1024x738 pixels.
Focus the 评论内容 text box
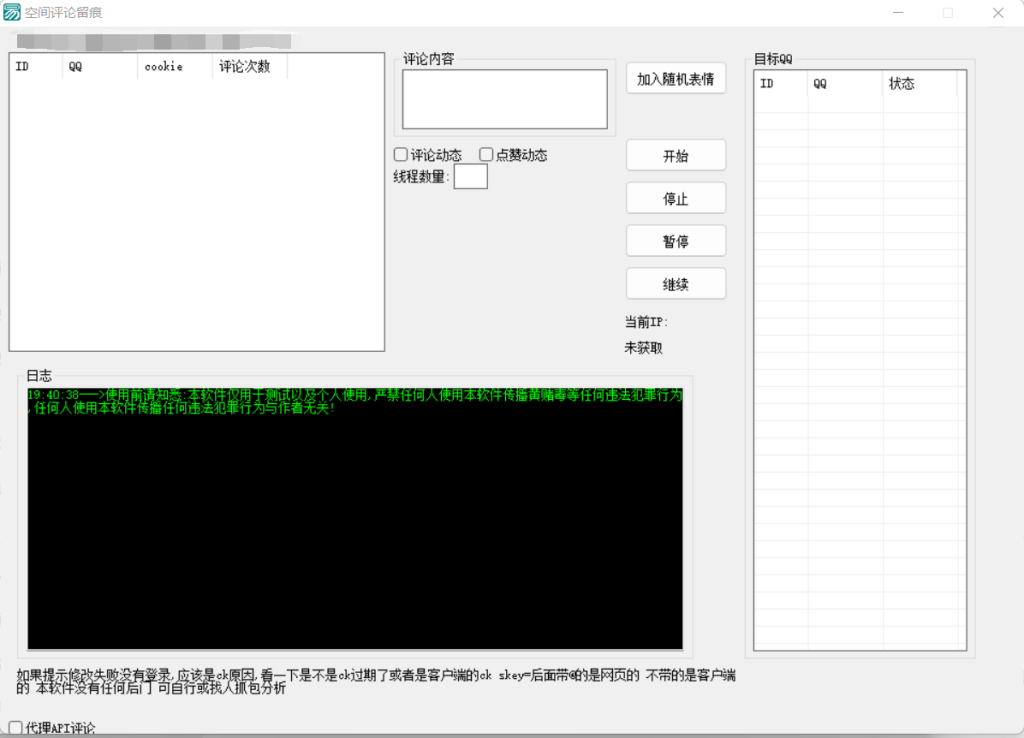coord(504,99)
